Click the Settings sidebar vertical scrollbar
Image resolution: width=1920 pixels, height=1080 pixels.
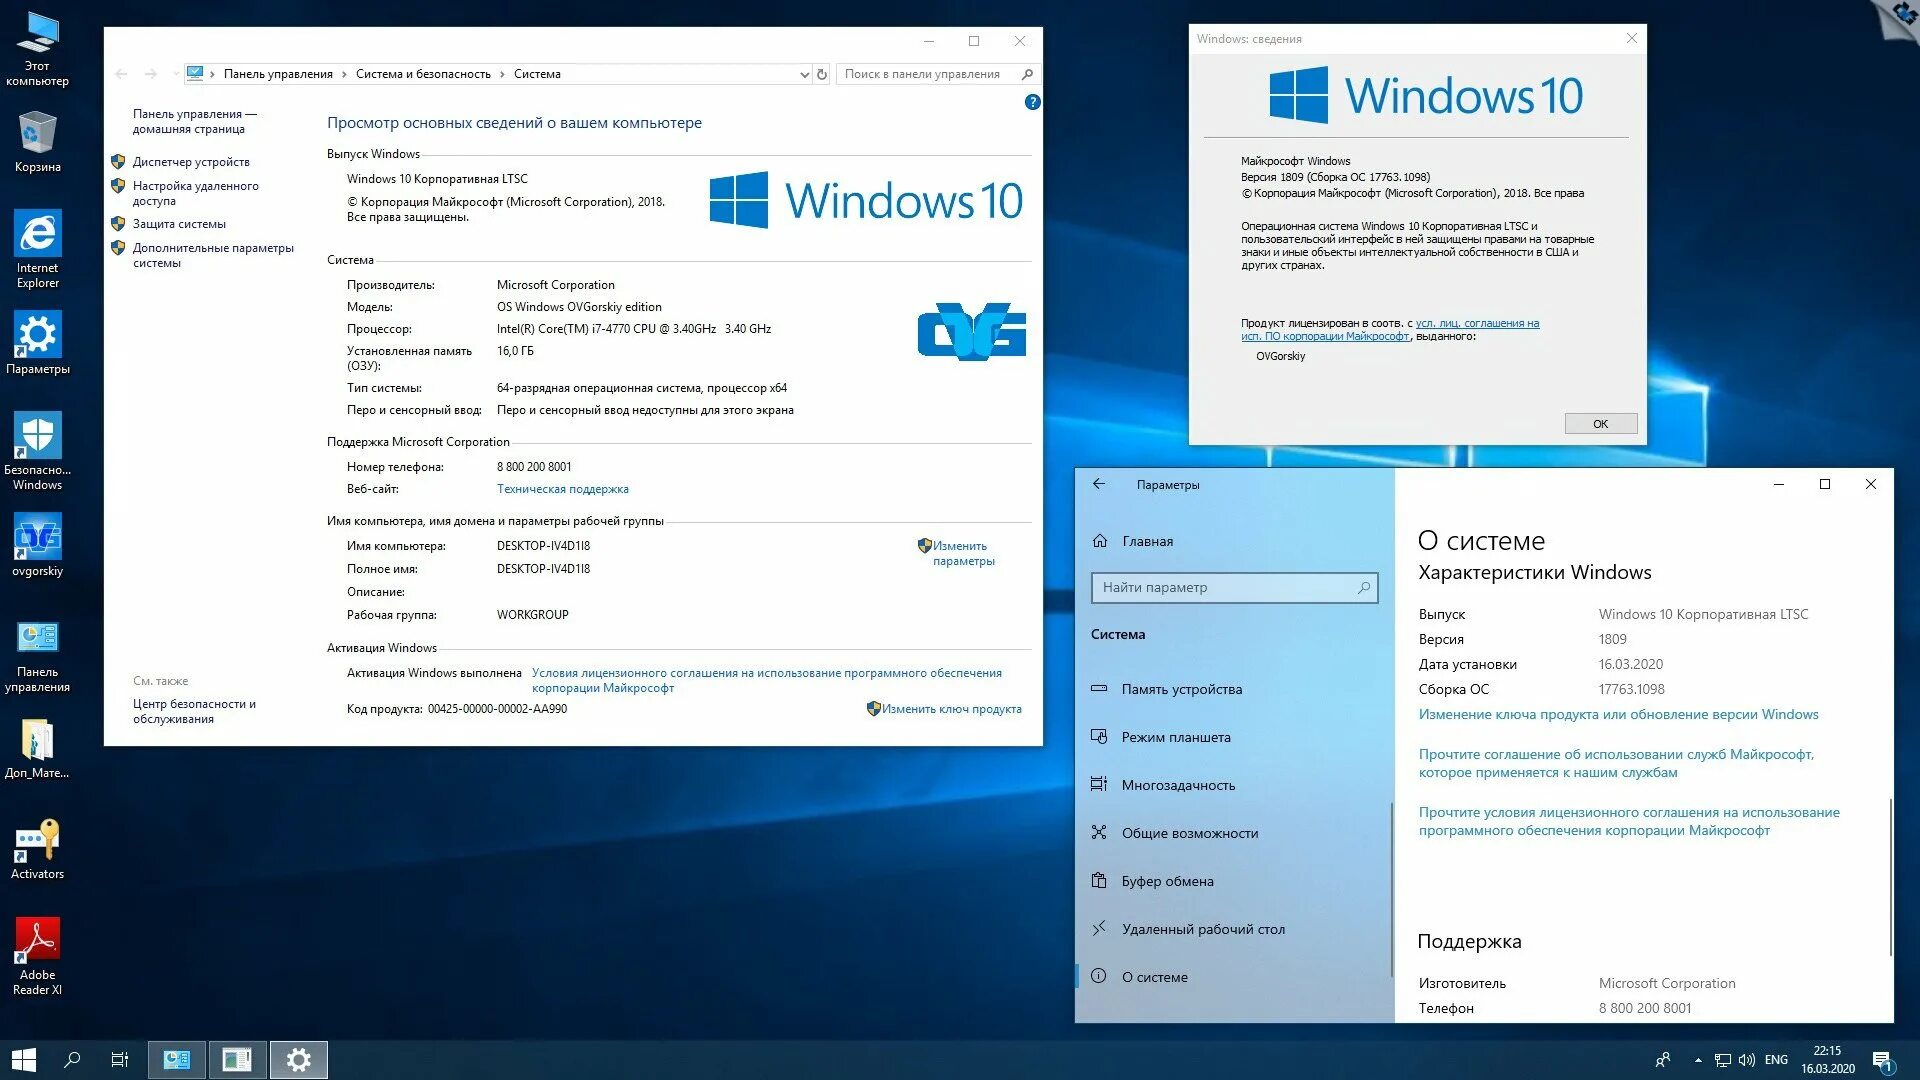(x=1391, y=890)
